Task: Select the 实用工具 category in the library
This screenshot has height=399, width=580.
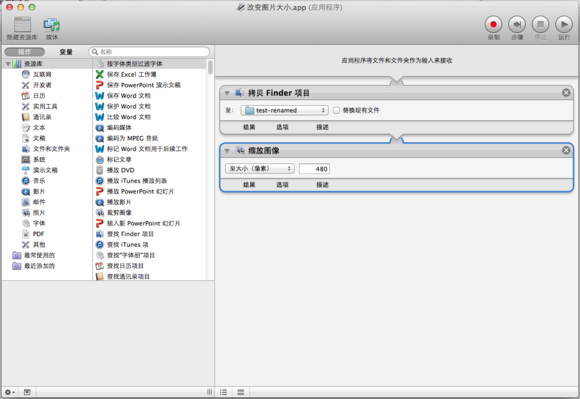Action: click(45, 106)
